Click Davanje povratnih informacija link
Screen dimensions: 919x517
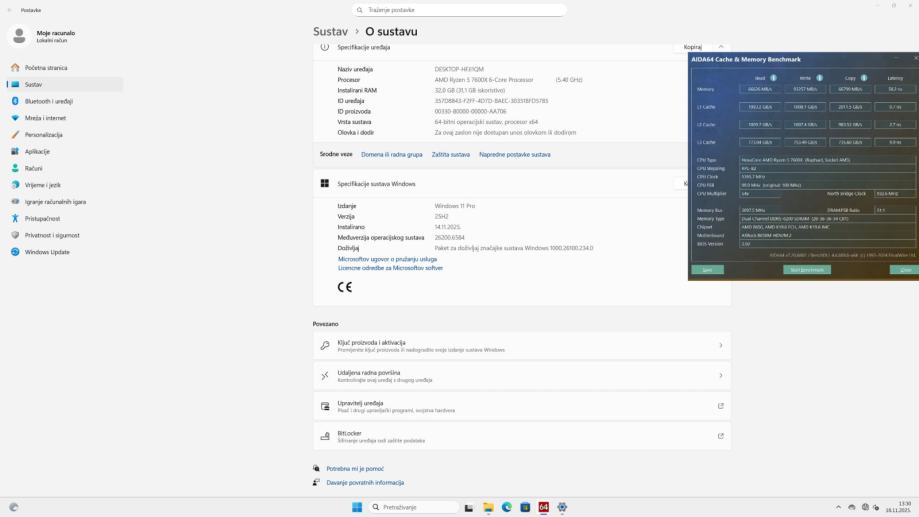(365, 483)
